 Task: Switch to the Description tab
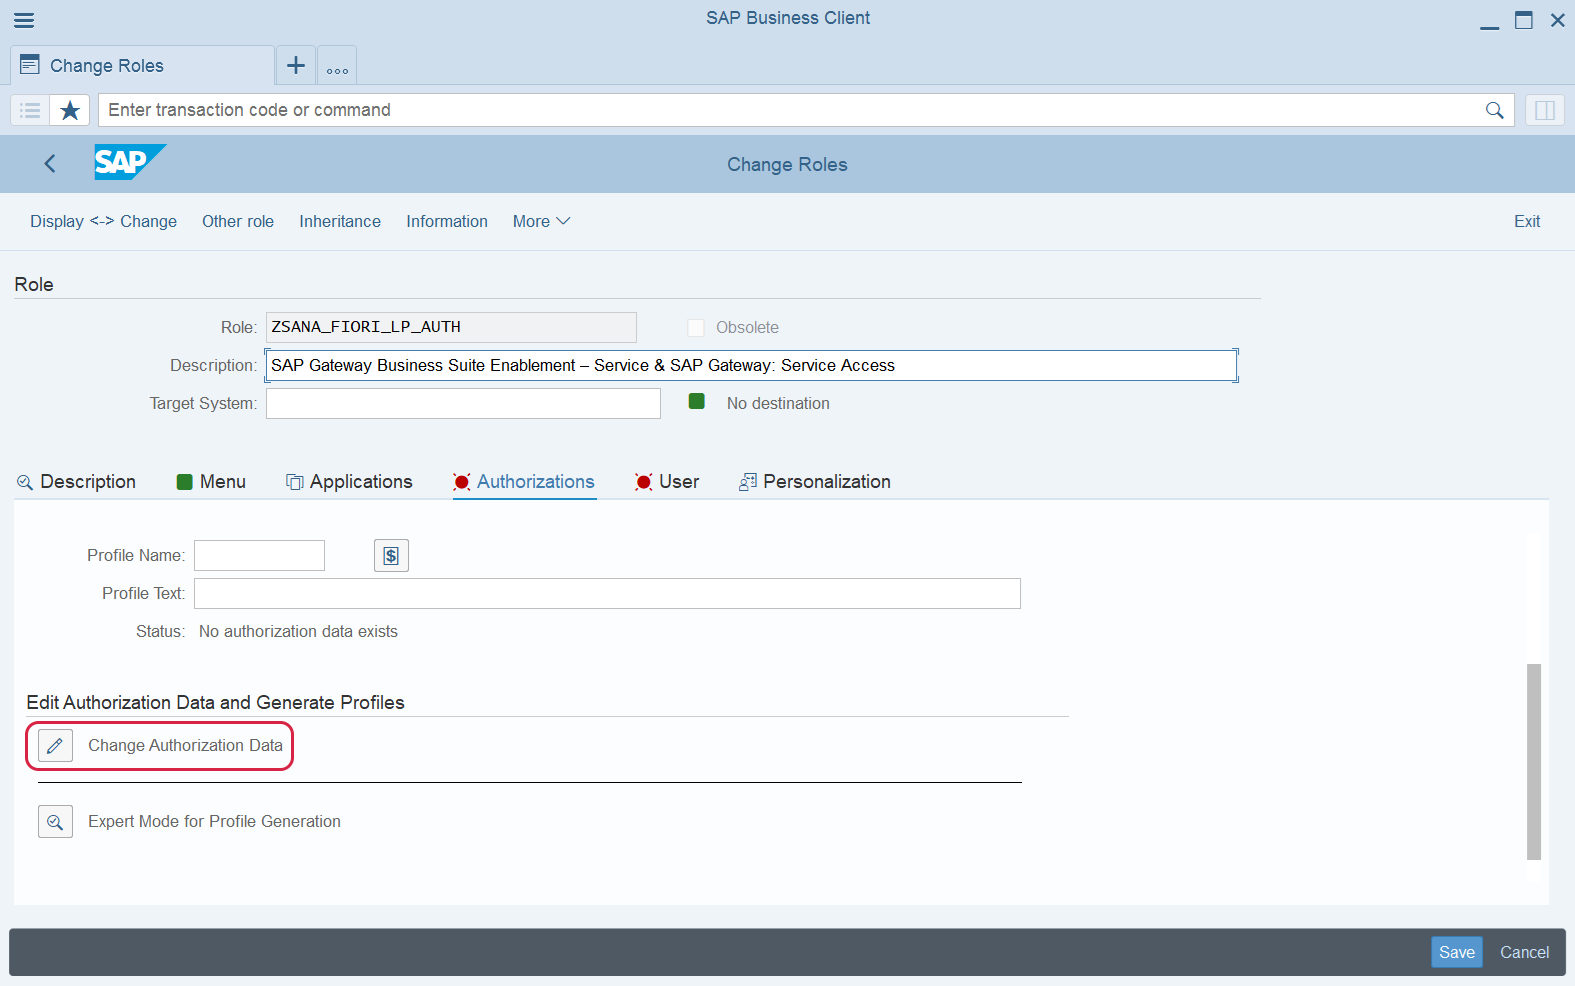[76, 482]
